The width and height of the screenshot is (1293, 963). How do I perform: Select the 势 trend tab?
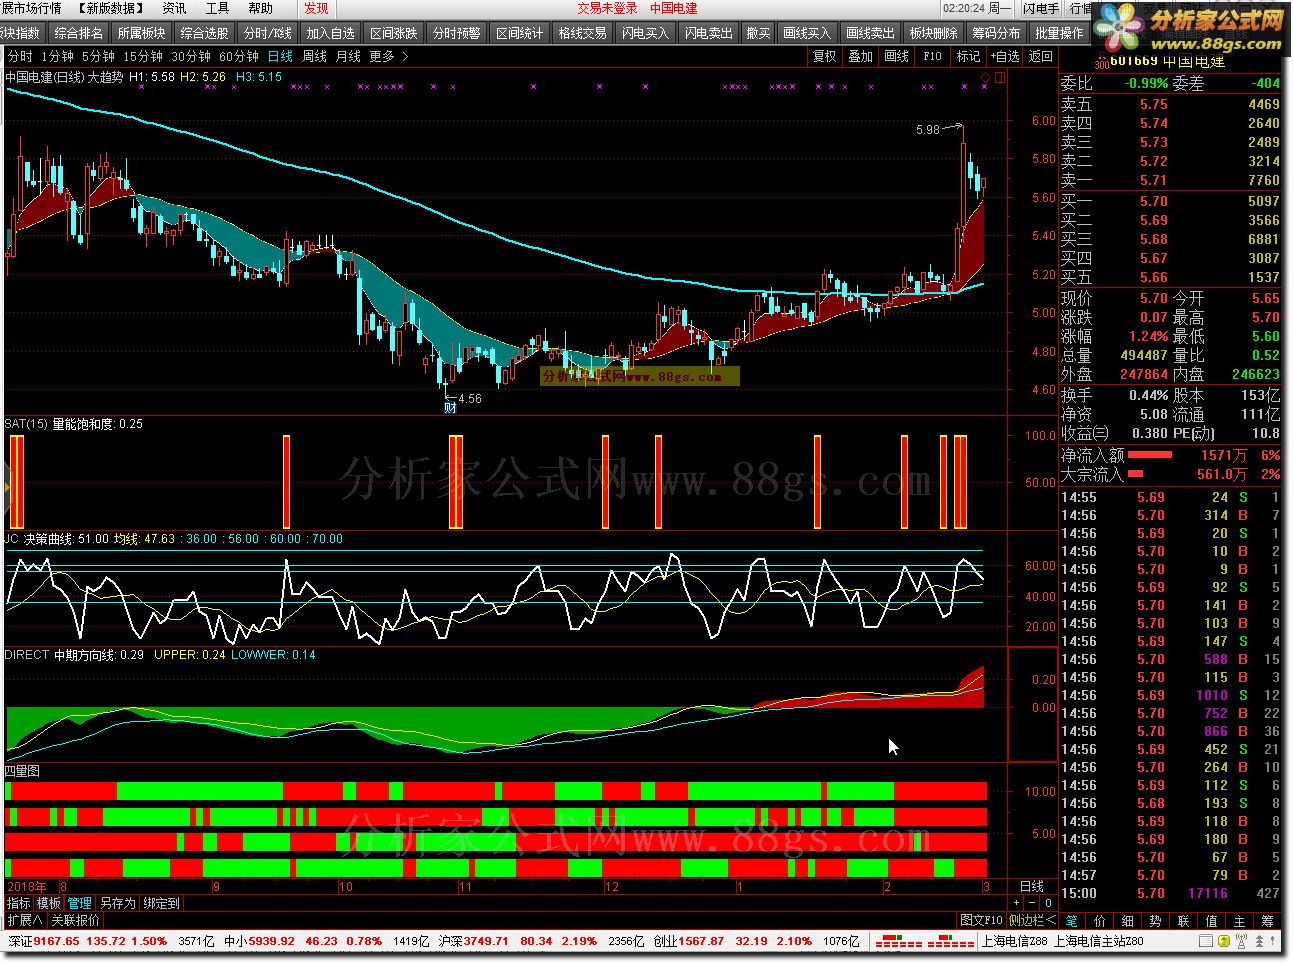pos(1156,920)
